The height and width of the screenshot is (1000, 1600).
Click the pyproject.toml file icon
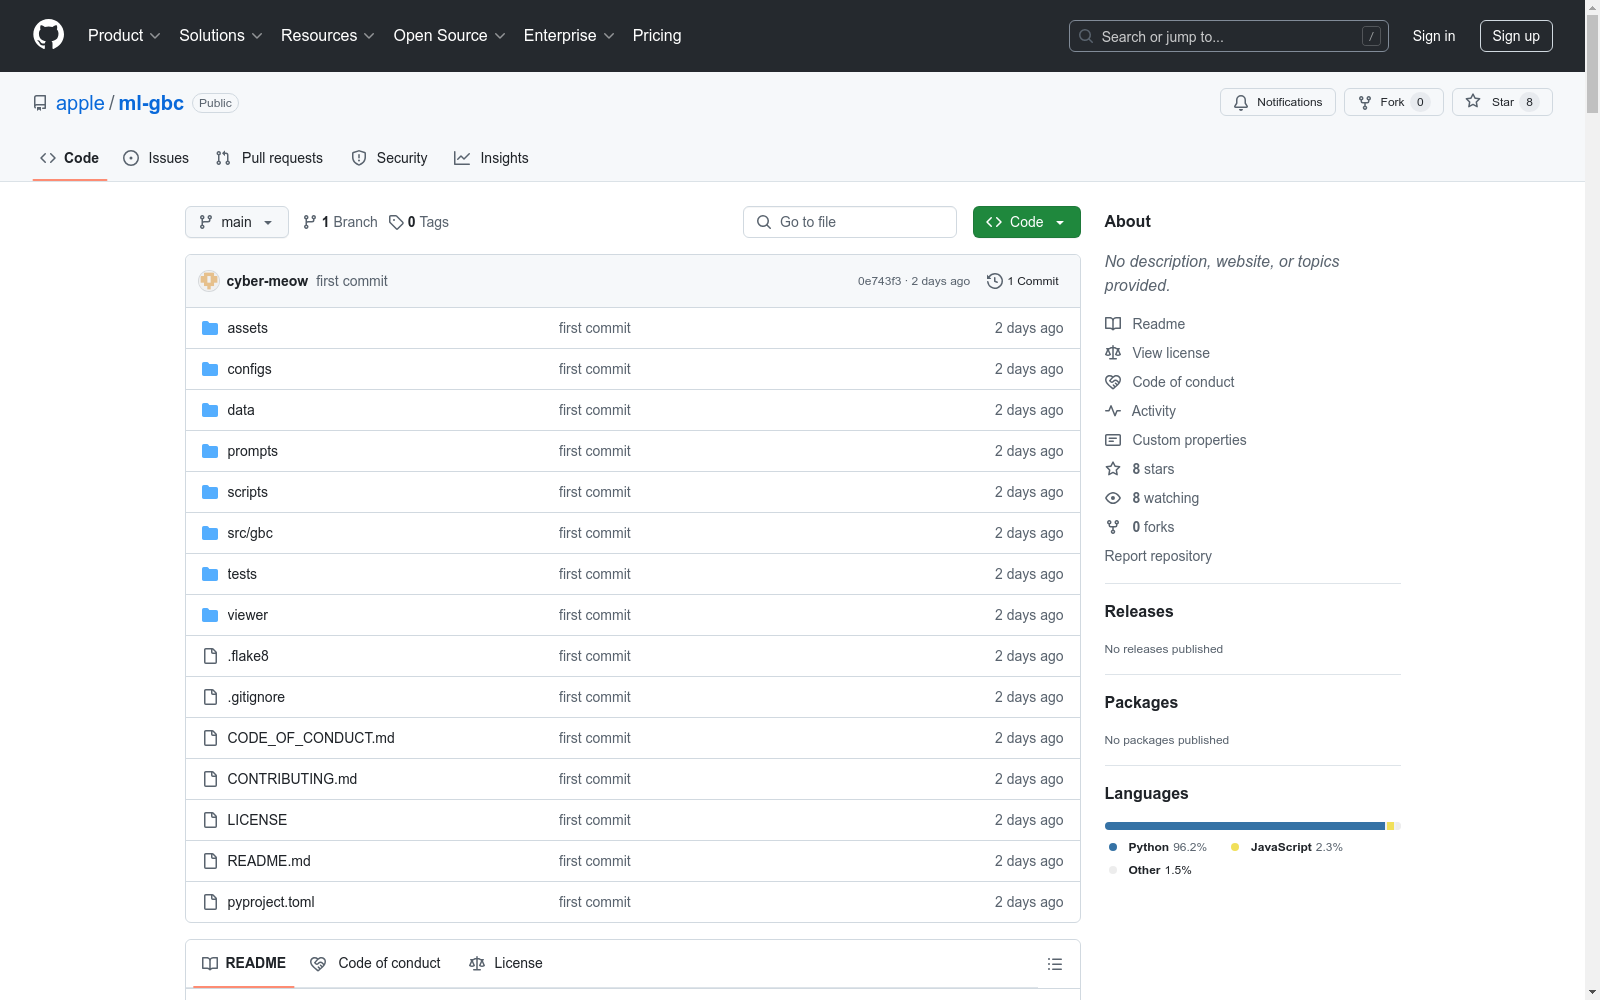[210, 902]
